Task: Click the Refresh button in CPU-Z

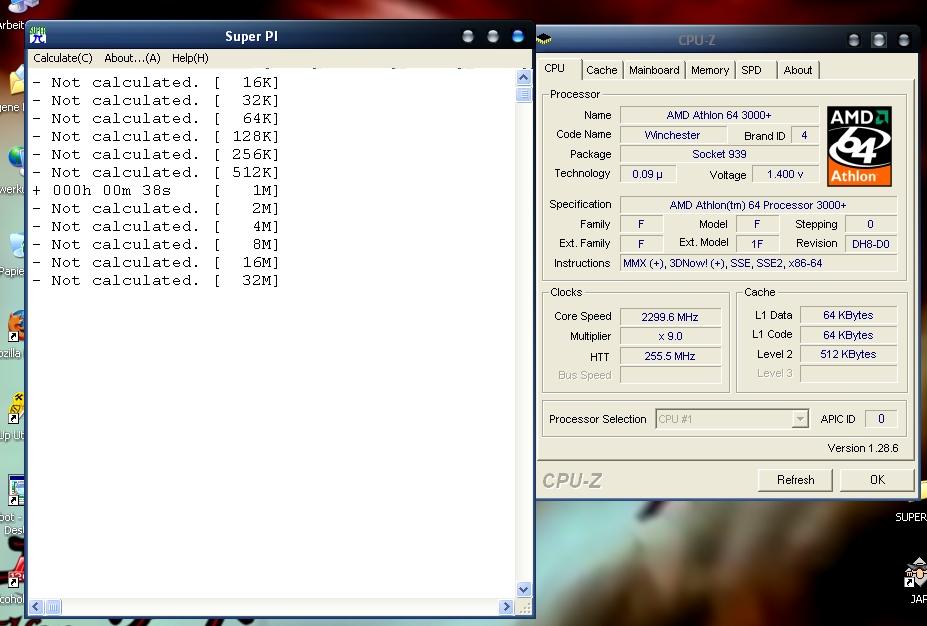Action: (795, 479)
